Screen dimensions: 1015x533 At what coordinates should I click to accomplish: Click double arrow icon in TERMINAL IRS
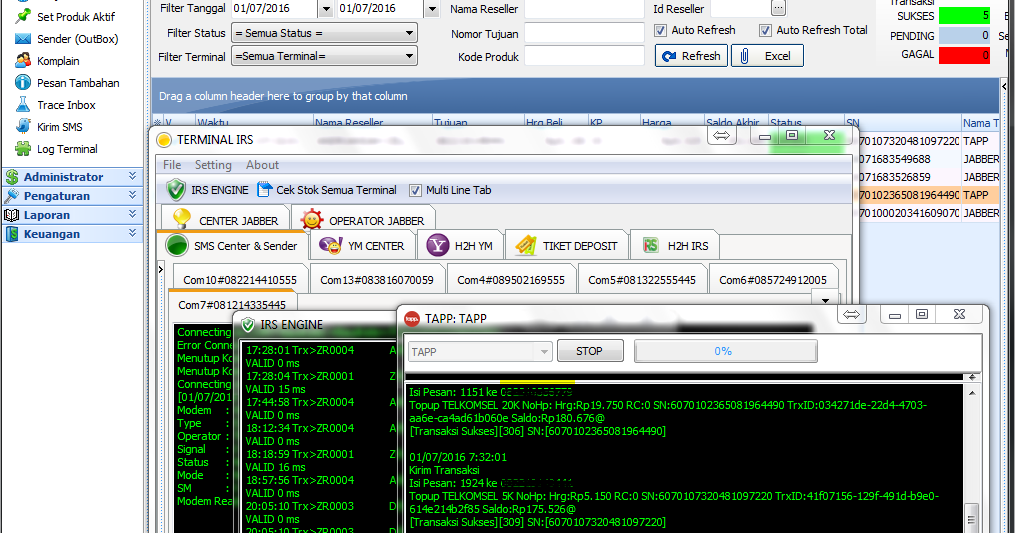coord(722,135)
